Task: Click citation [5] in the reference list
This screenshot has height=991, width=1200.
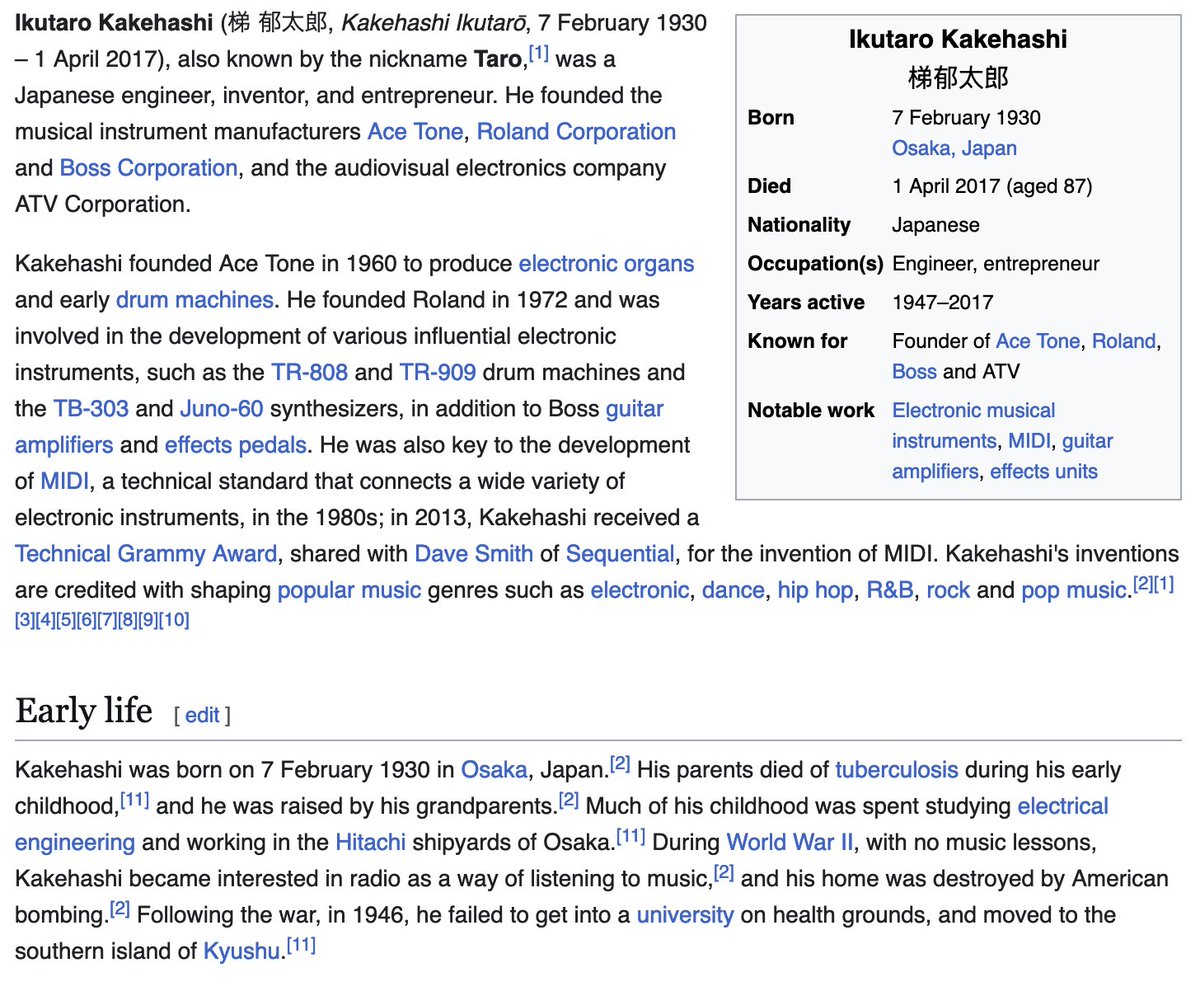Action: point(66,620)
